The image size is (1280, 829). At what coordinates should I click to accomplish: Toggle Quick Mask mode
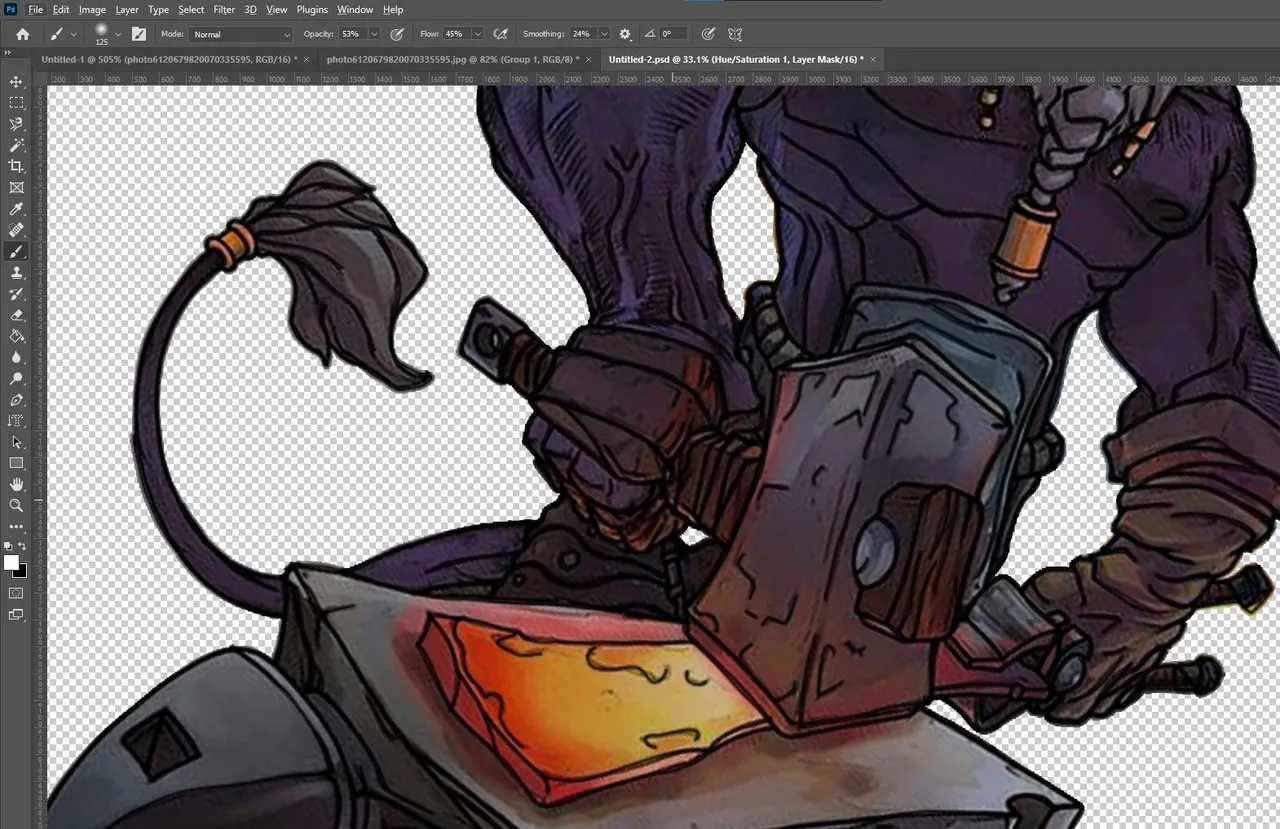tap(16, 593)
